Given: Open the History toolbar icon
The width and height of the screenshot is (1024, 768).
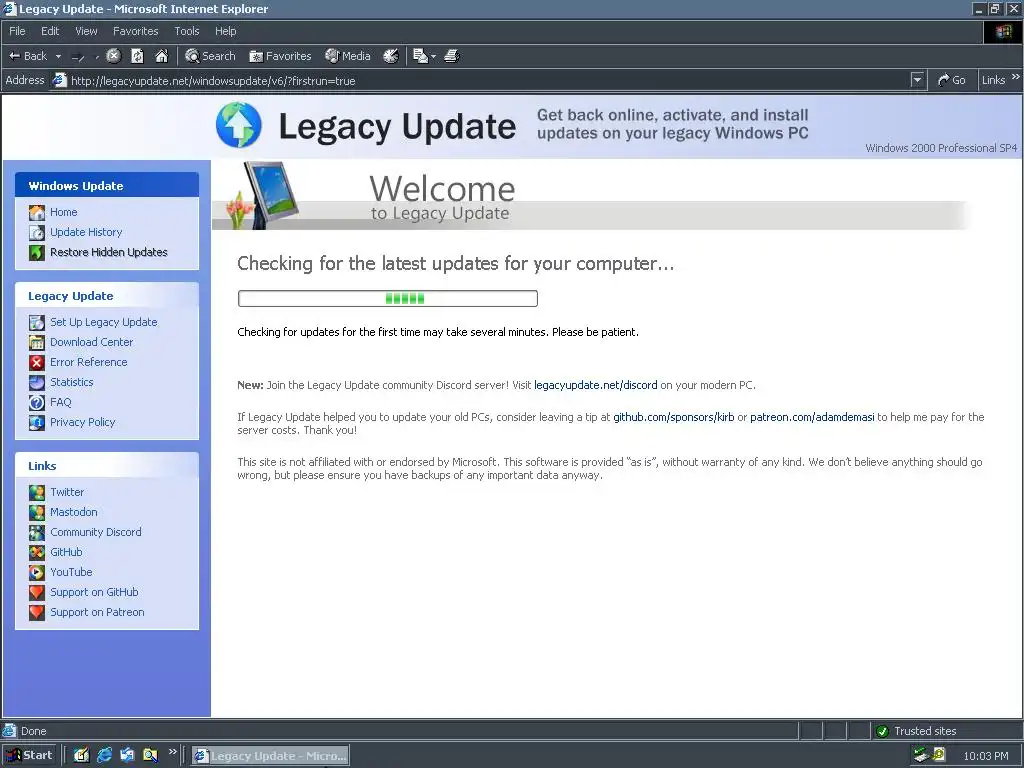Looking at the screenshot, I should tap(391, 56).
